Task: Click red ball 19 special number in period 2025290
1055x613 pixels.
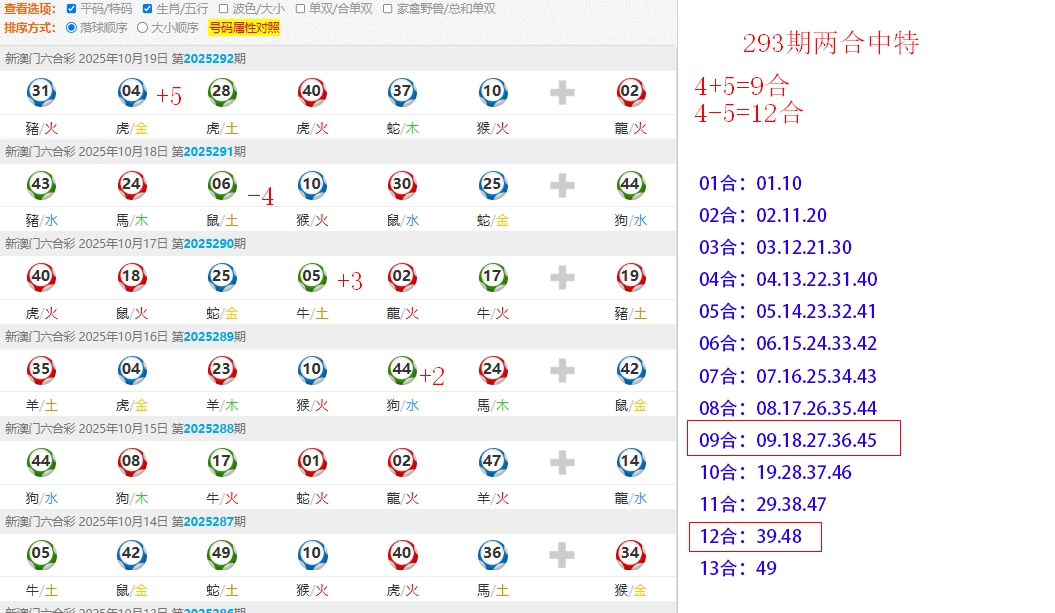Action: pos(630,277)
